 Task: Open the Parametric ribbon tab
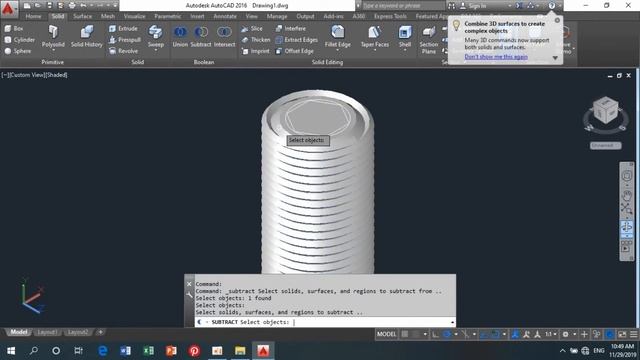coord(167,16)
